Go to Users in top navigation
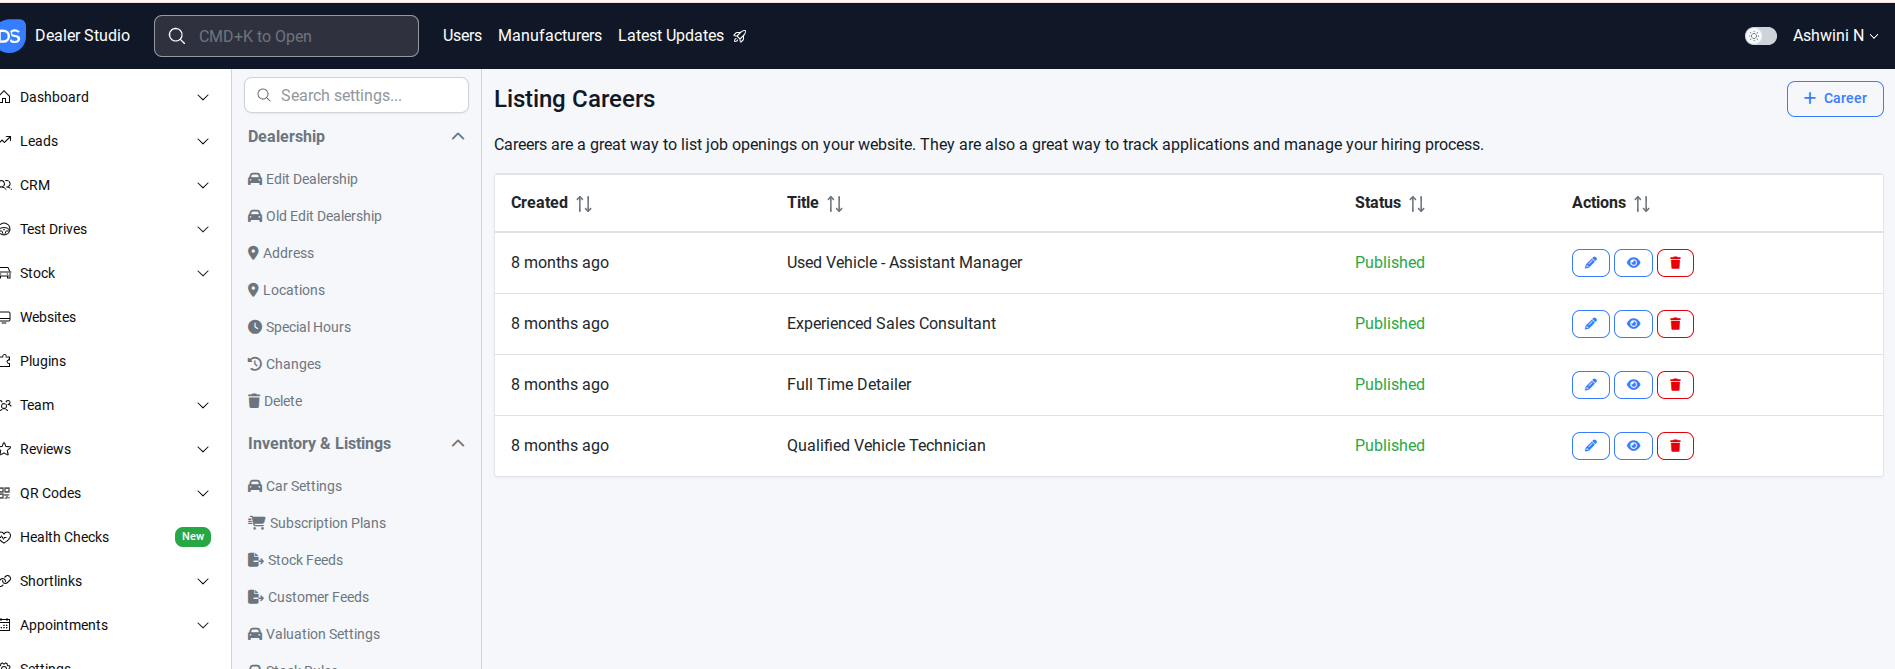The image size is (1895, 669). [x=462, y=36]
